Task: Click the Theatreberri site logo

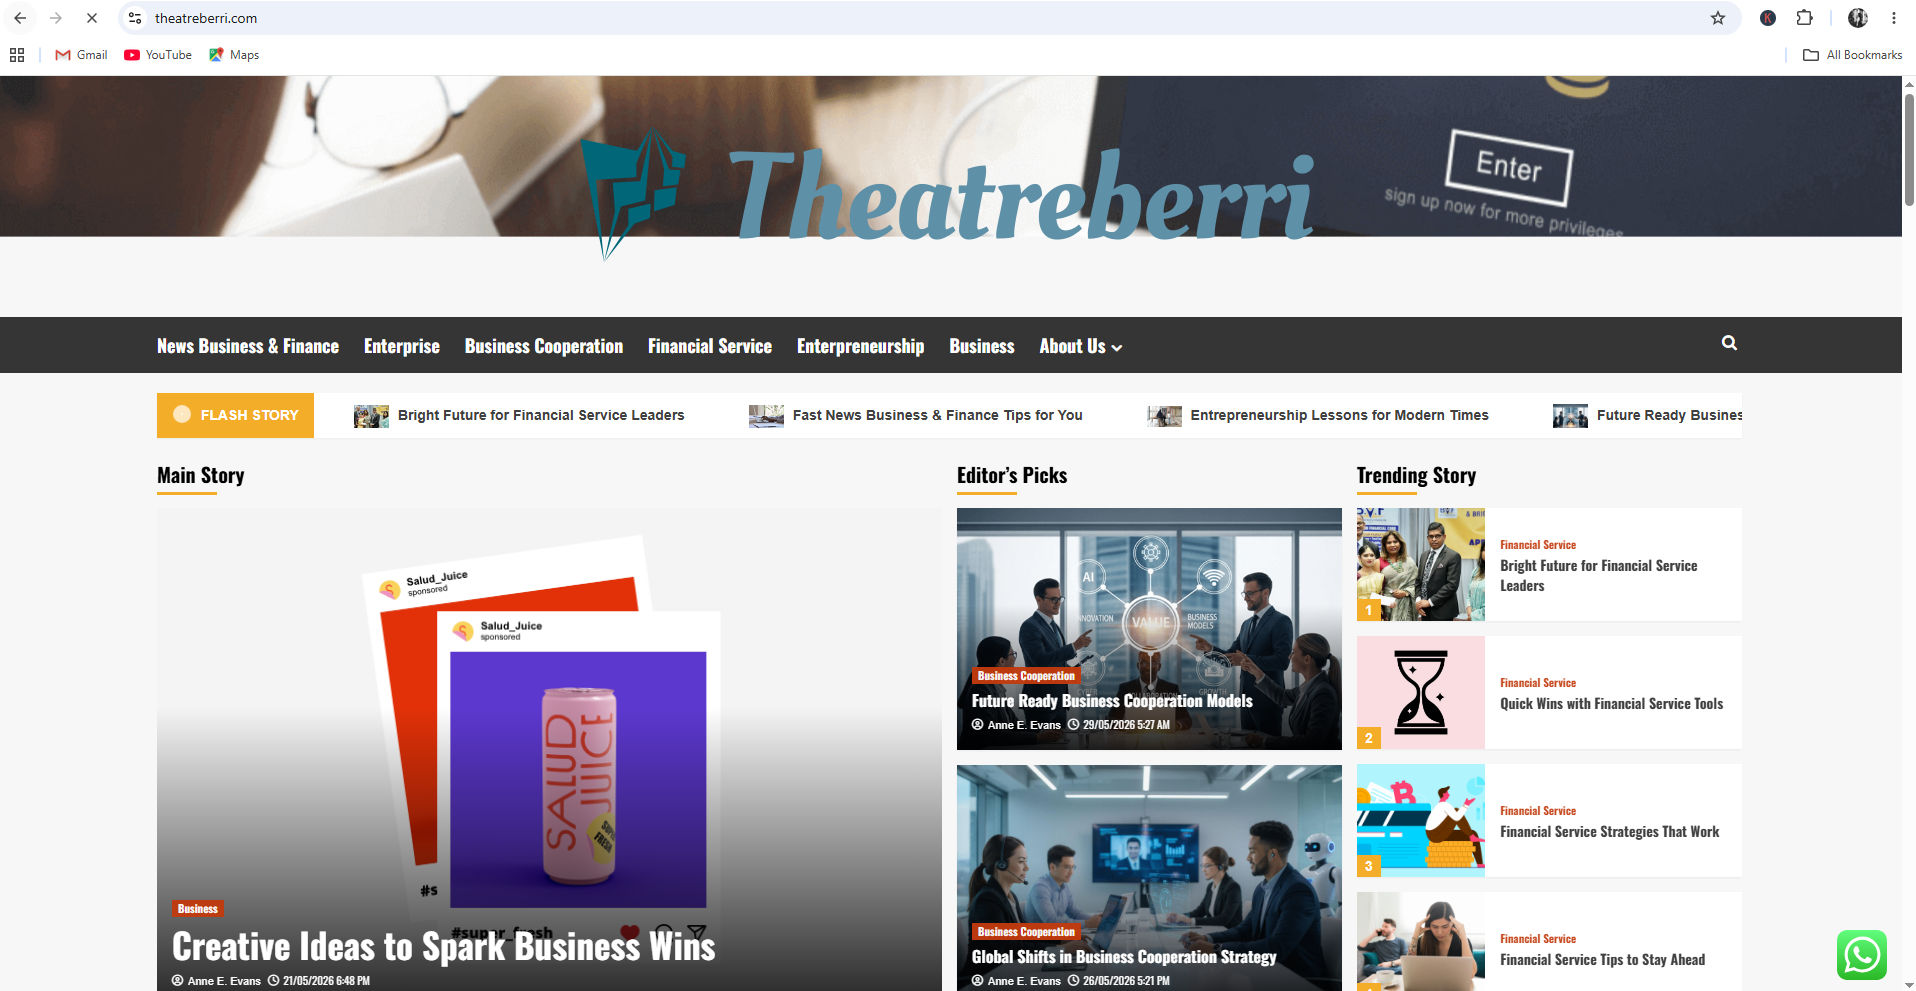Action: pos(948,195)
